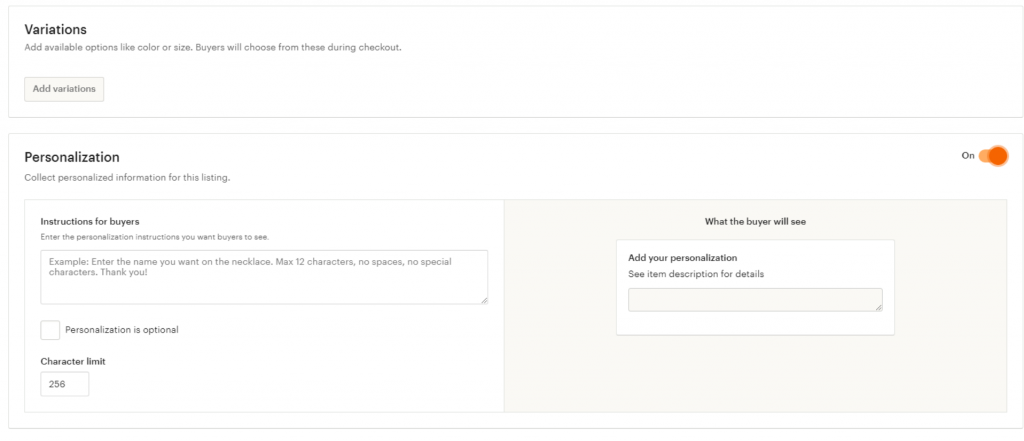Click the "Personalization is optional" label text
Viewport: 1024px width, 441px height.
(x=121, y=330)
